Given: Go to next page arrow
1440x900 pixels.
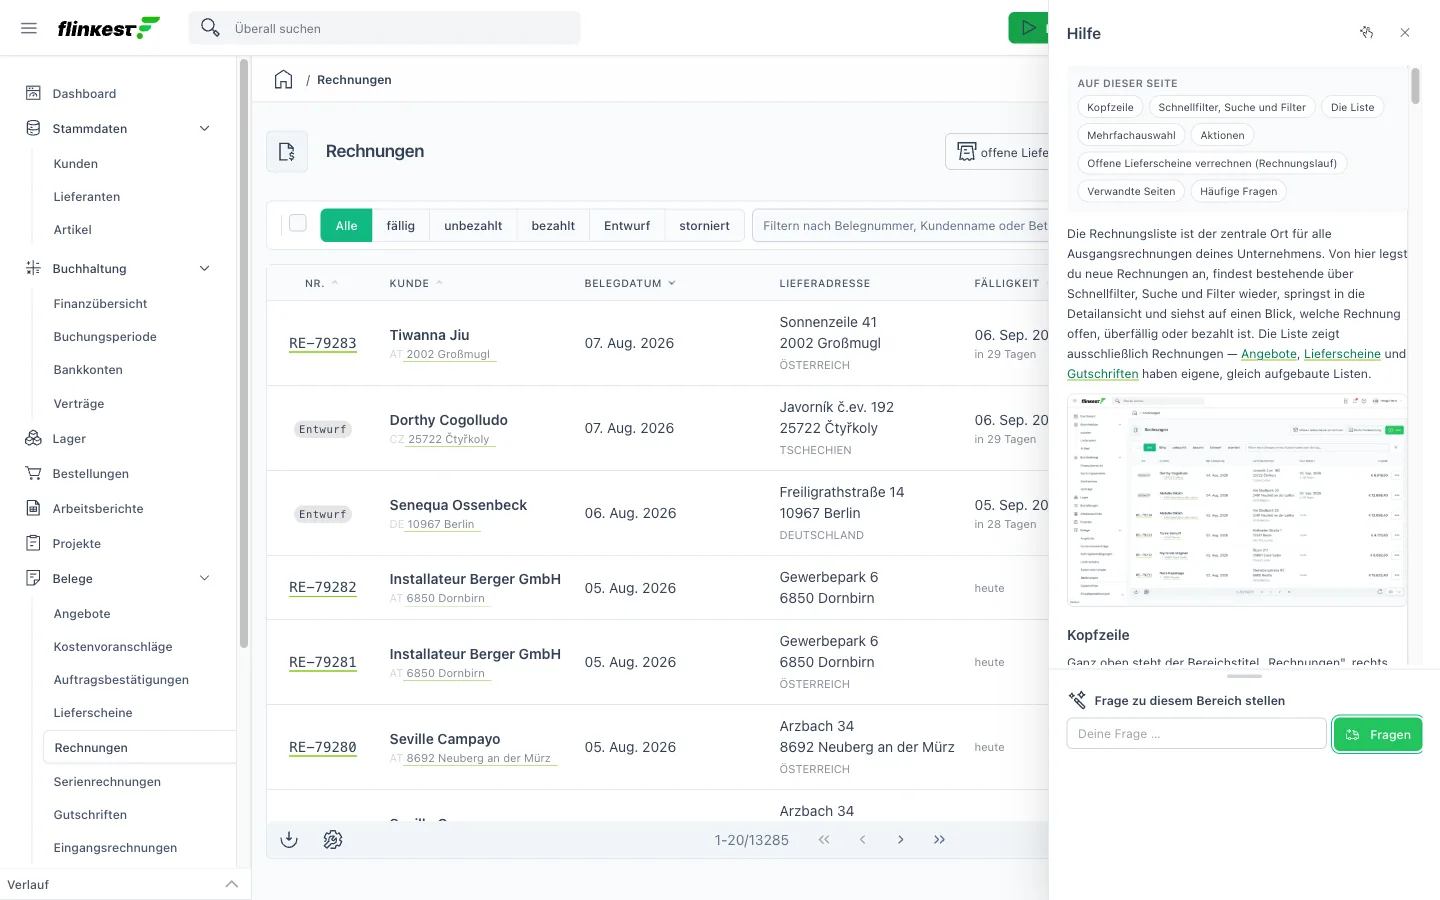Looking at the screenshot, I should tap(901, 840).
